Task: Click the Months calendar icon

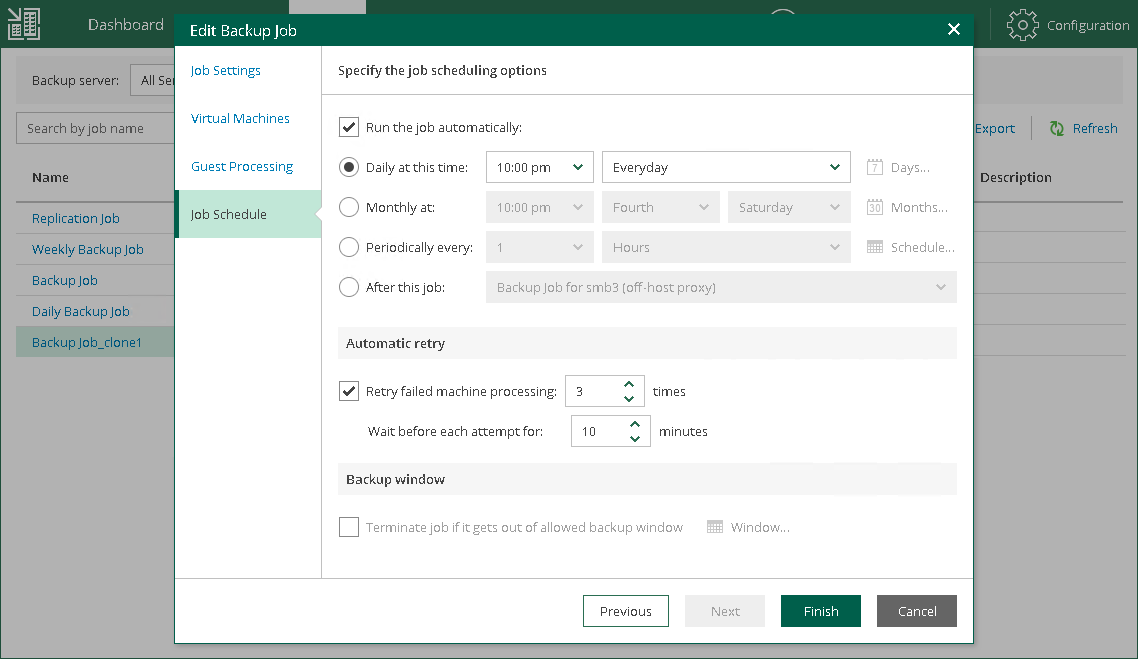Action: (x=875, y=207)
